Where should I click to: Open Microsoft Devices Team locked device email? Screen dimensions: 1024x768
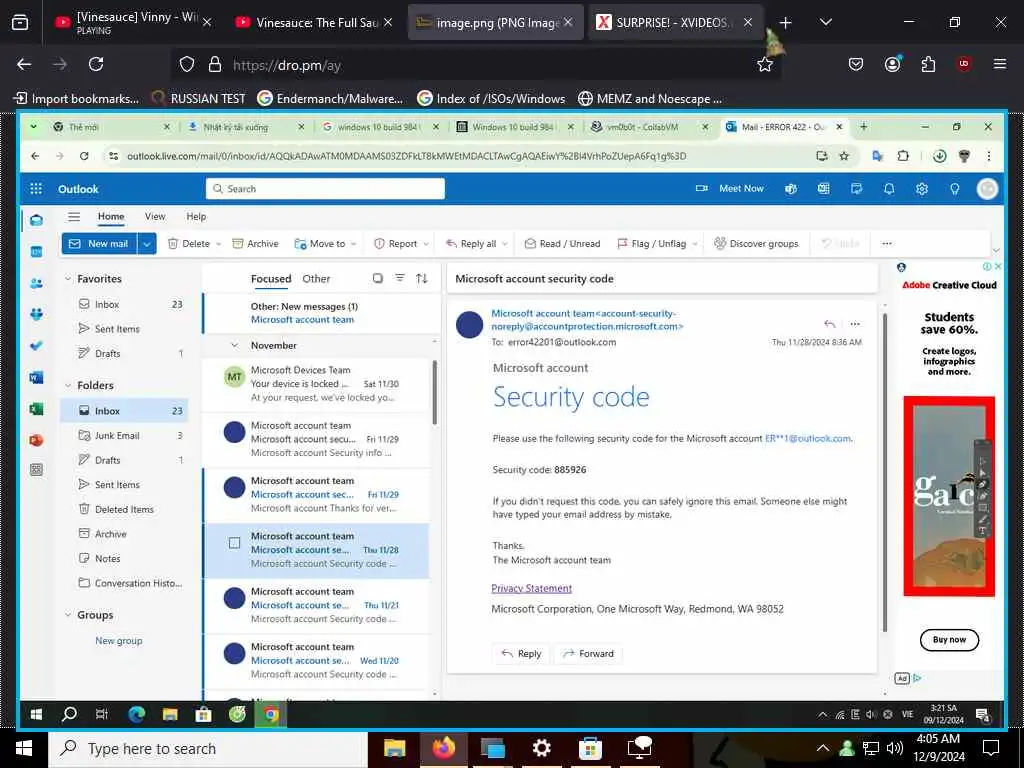[x=316, y=384]
